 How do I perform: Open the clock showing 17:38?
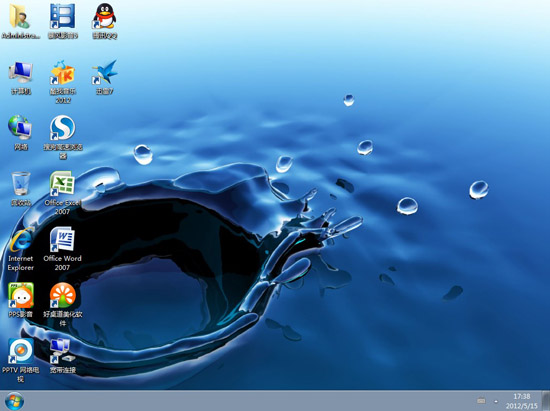pyautogui.click(x=522, y=401)
